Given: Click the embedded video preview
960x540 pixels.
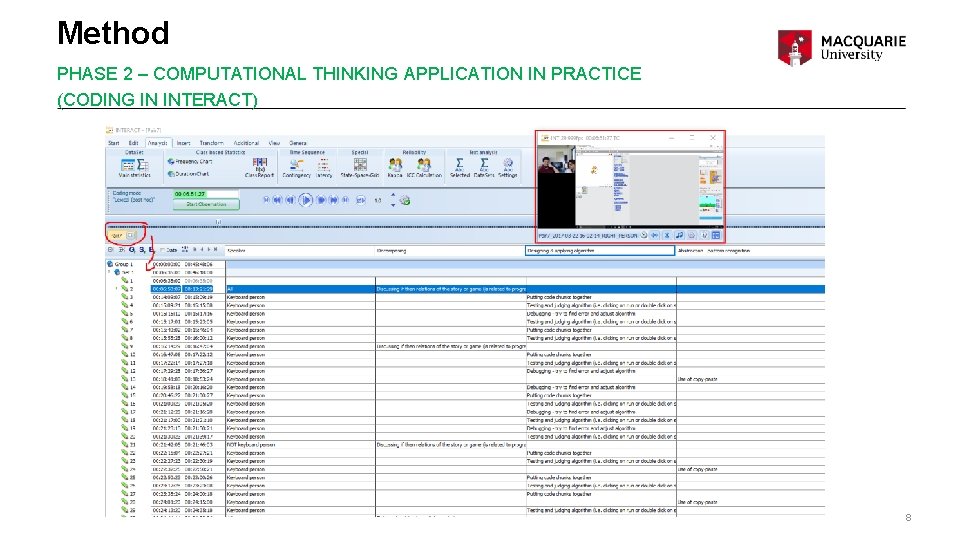Looking at the screenshot, I should click(x=631, y=187).
